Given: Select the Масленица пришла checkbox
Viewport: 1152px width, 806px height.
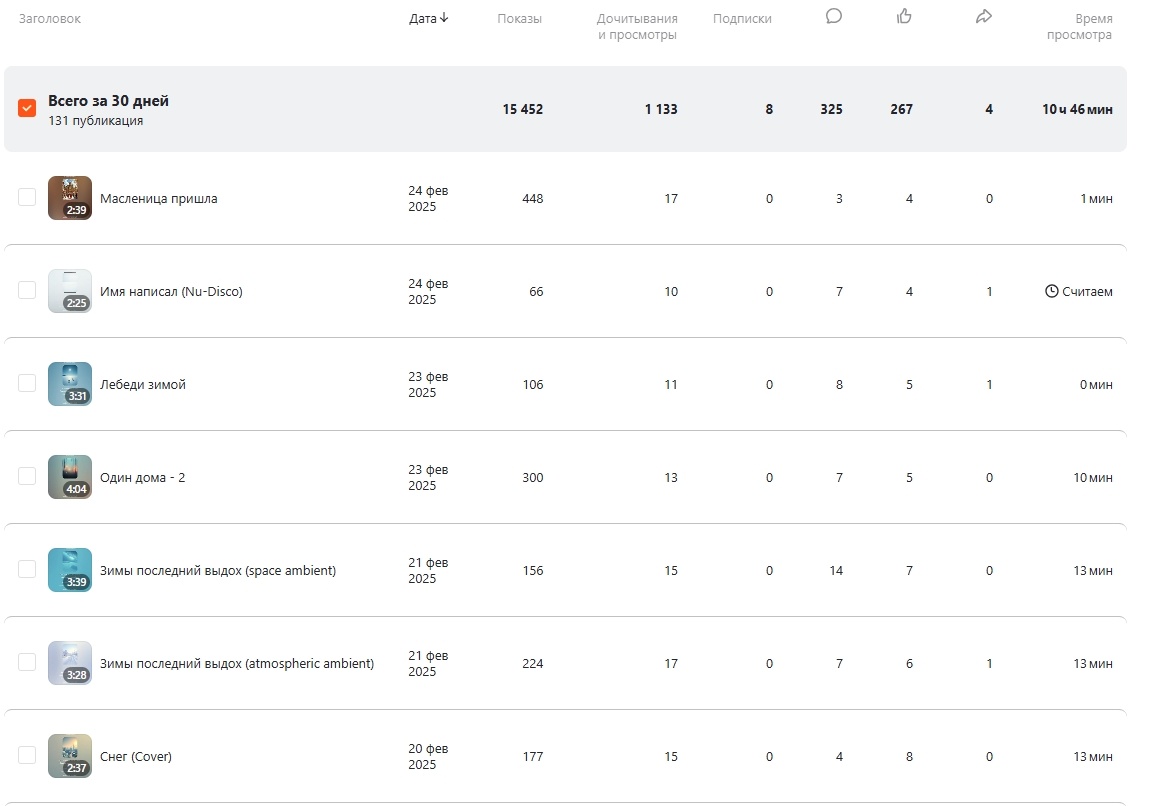Looking at the screenshot, I should click(27, 197).
